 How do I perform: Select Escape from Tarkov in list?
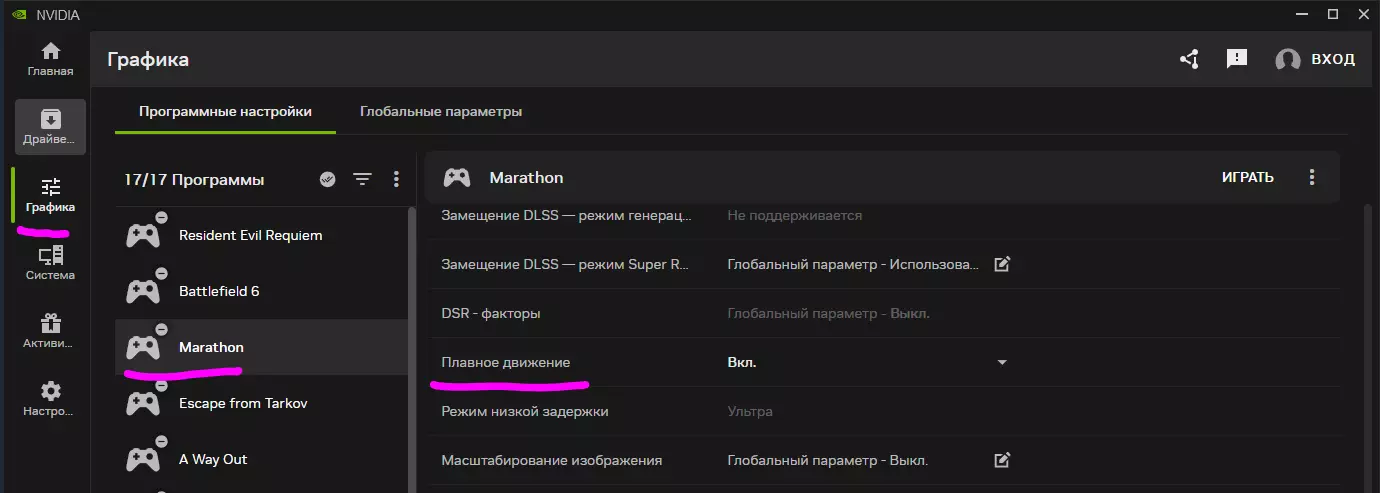click(261, 403)
